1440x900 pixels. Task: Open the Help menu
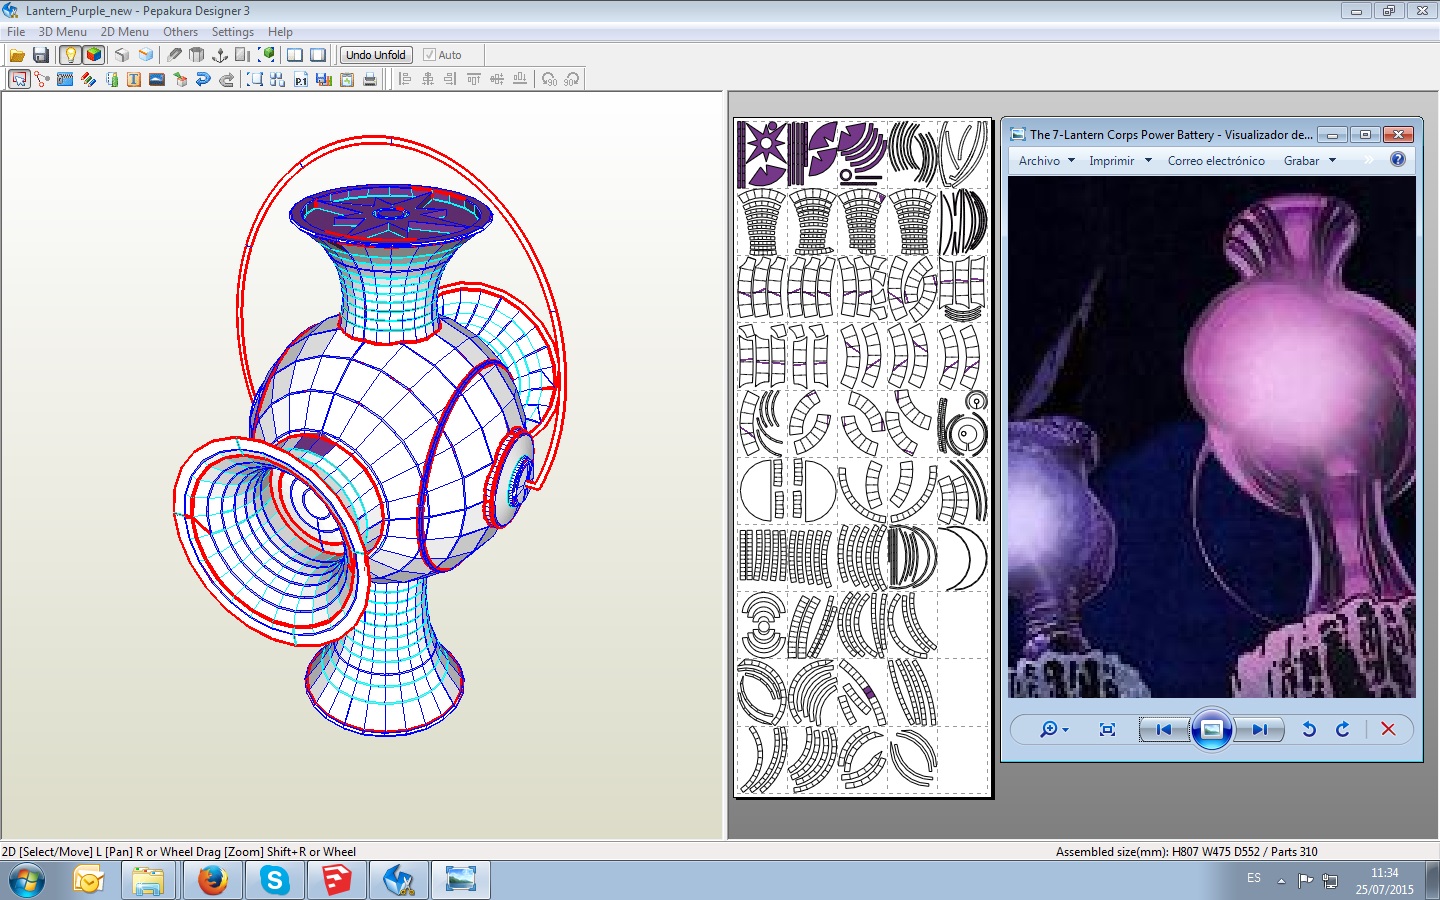280,32
